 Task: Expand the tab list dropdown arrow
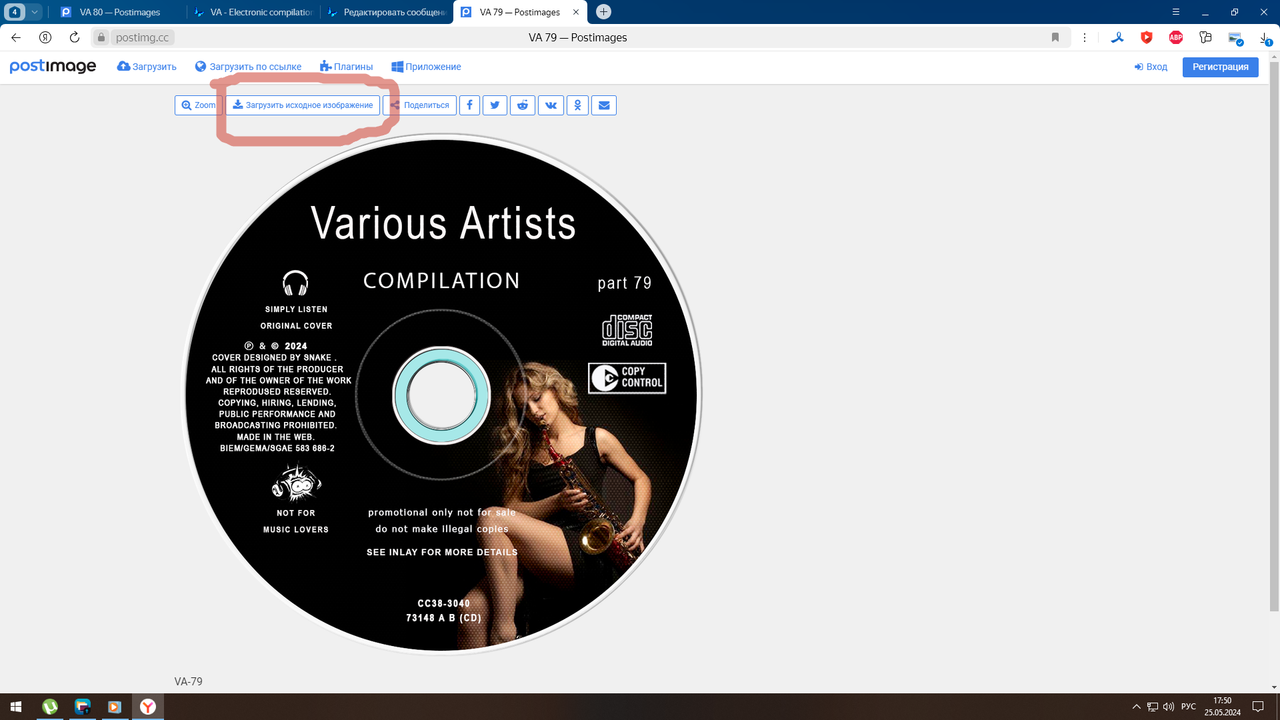point(36,12)
